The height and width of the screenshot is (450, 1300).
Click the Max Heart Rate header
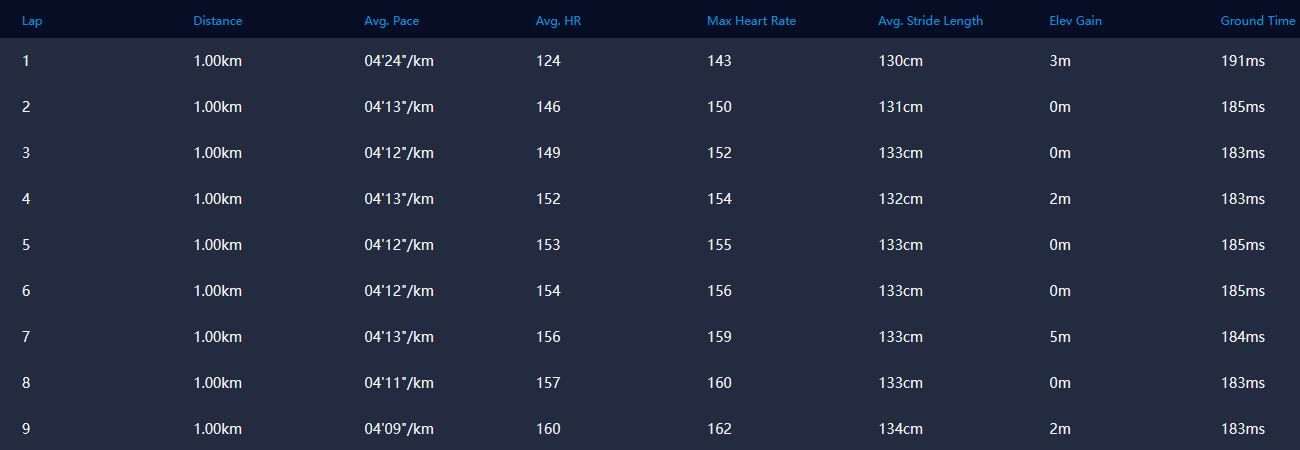[751, 21]
